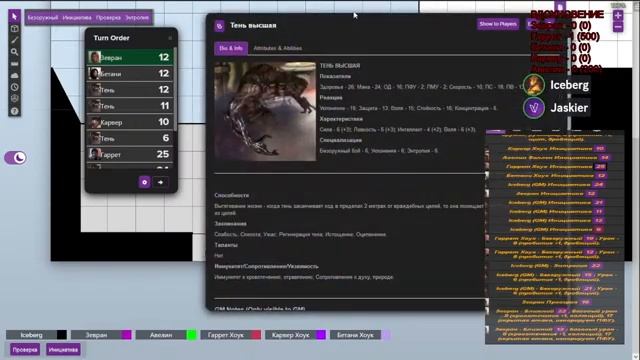Click the Turn Order panel title
This screenshot has height=360, width=640.
click(x=111, y=38)
